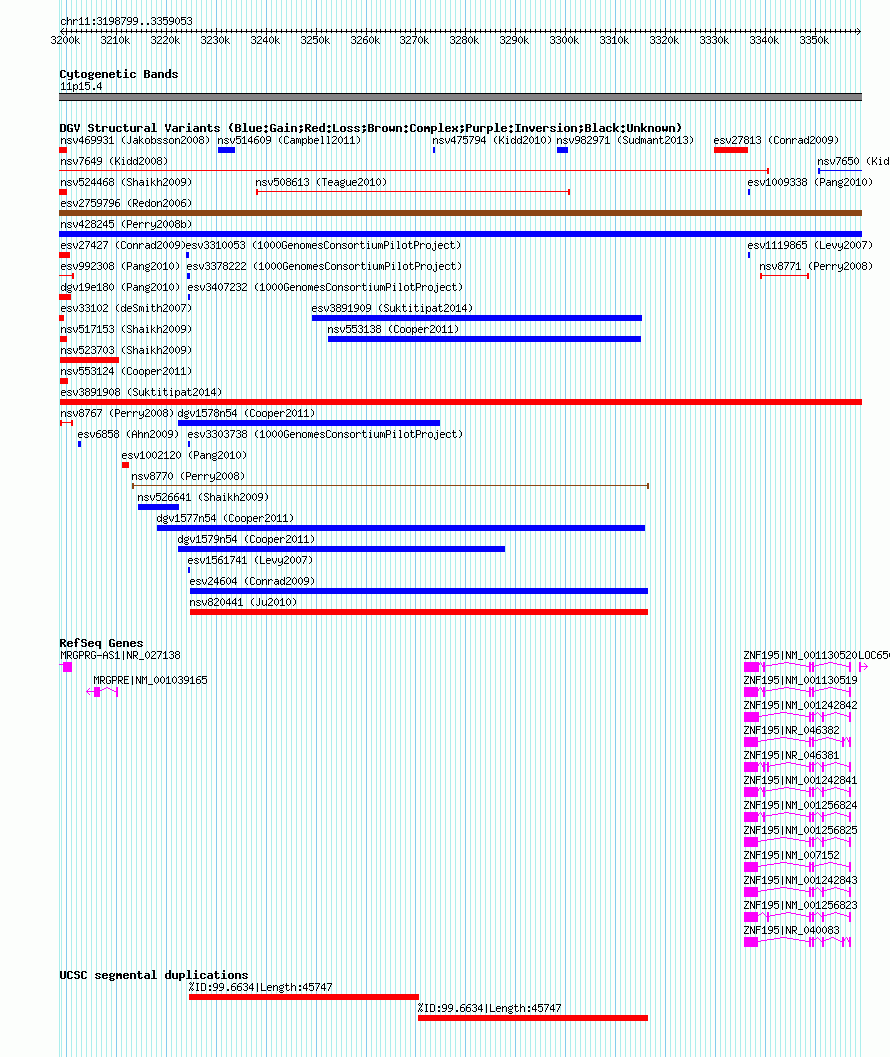Select the nsv8771 (Perry2008) label
890x1057 pixels.
coord(816,266)
